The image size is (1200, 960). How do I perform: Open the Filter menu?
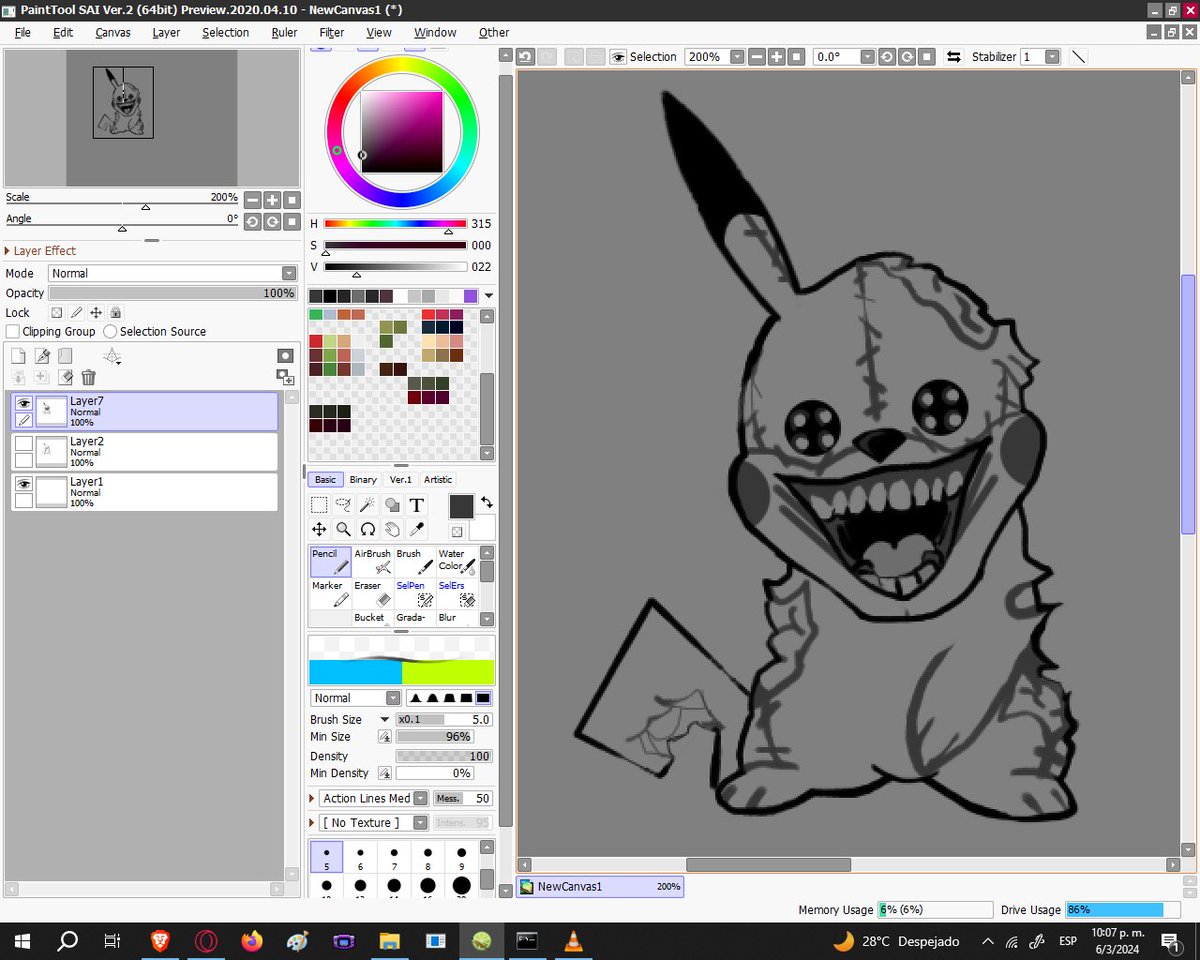[x=332, y=32]
